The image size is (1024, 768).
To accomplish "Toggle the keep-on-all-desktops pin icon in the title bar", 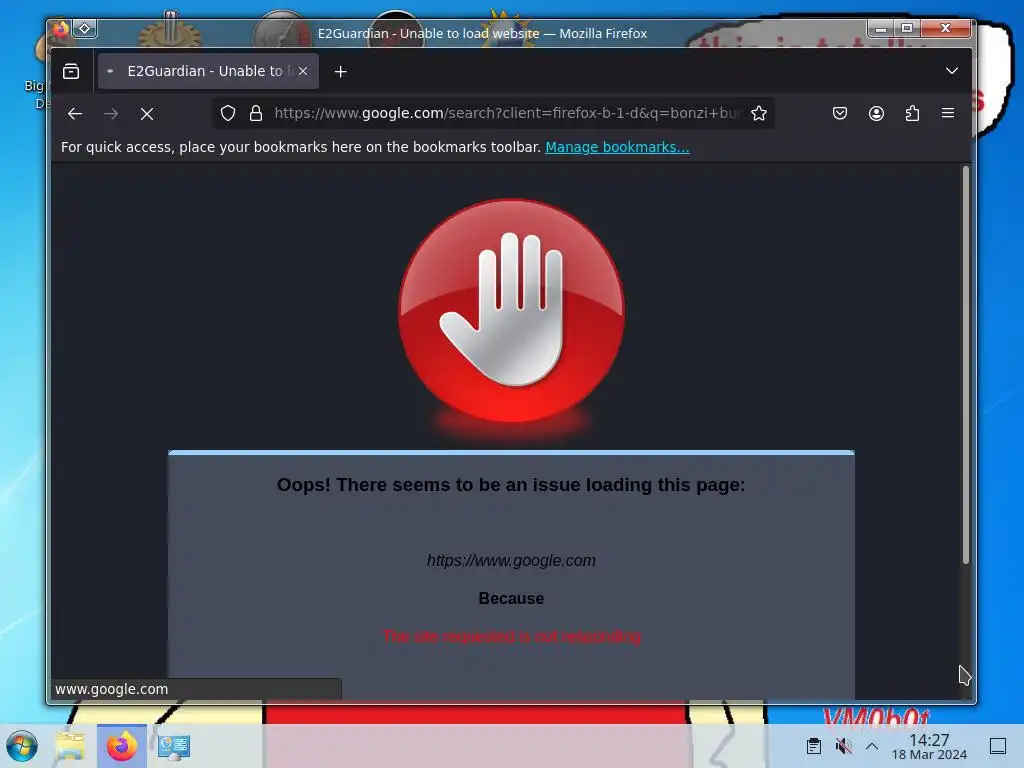I will tap(85, 29).
